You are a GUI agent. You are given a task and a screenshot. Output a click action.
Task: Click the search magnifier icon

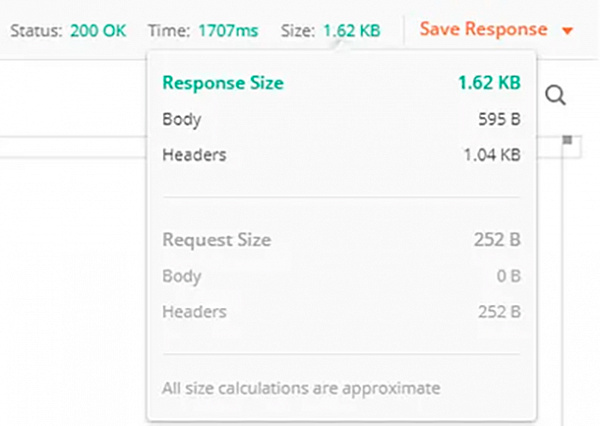click(556, 96)
